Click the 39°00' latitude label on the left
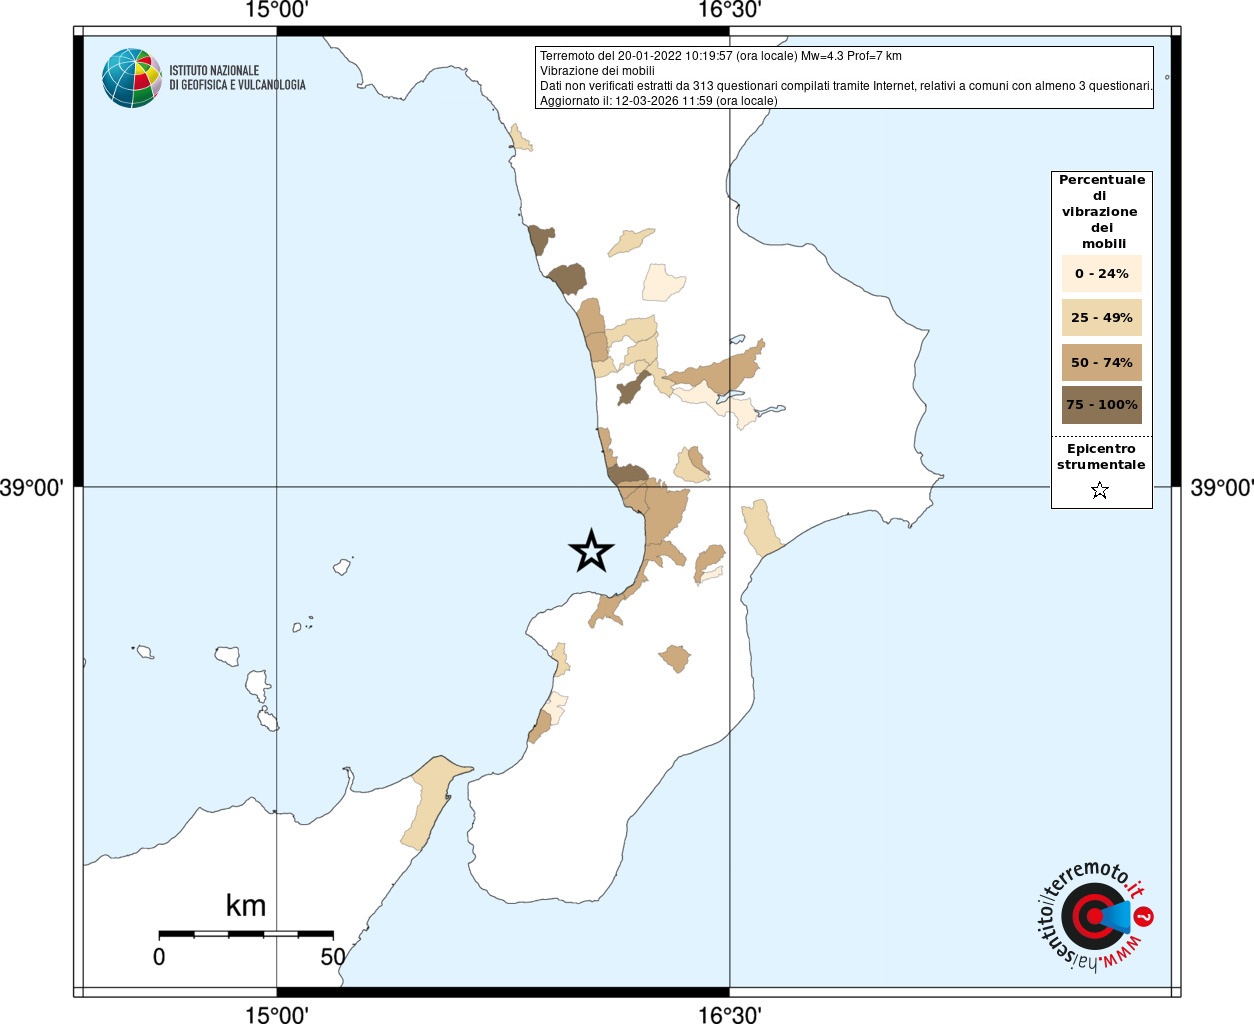This screenshot has height=1024, width=1254. (32, 488)
